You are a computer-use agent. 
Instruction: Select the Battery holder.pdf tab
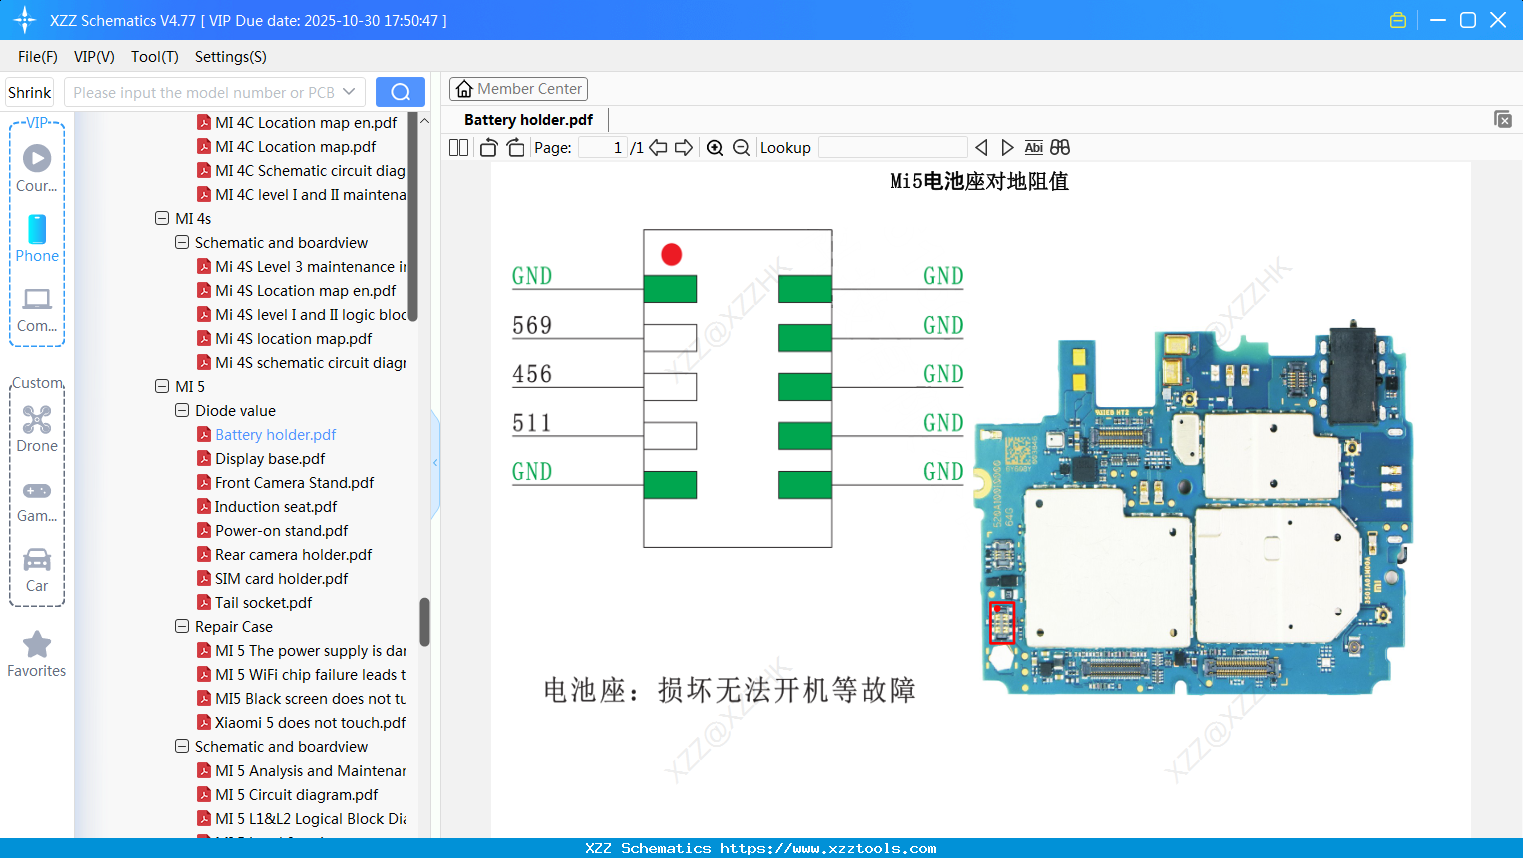tap(528, 120)
